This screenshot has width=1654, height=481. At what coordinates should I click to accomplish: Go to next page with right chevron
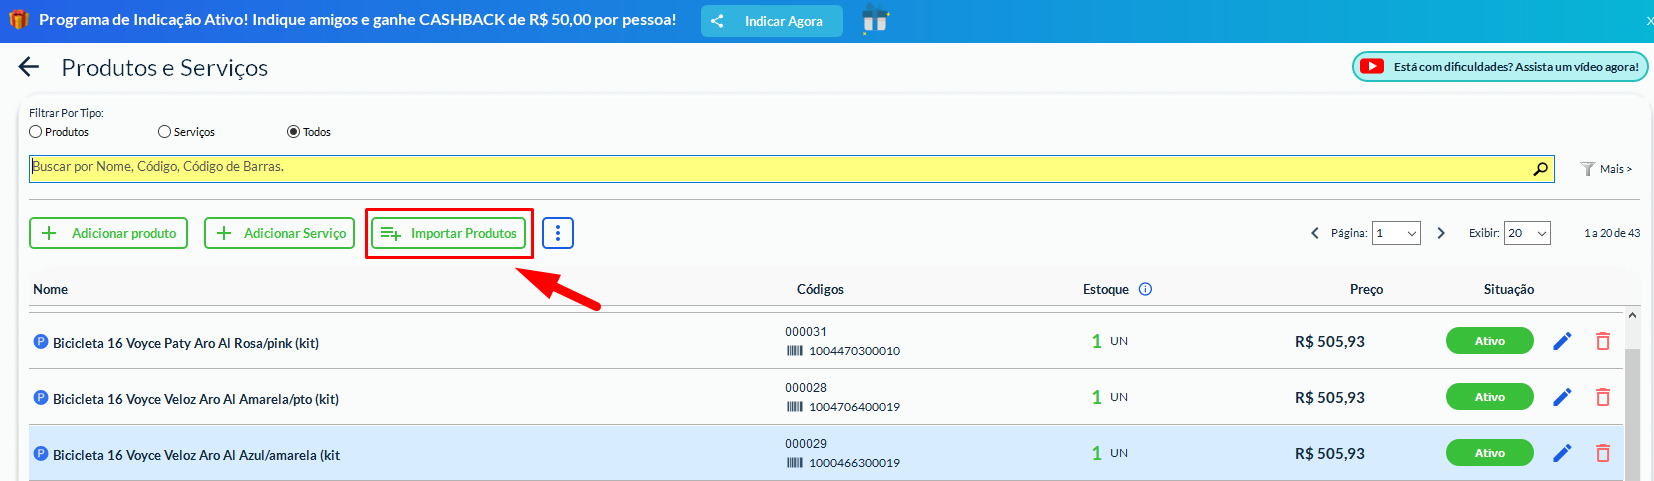point(1441,233)
